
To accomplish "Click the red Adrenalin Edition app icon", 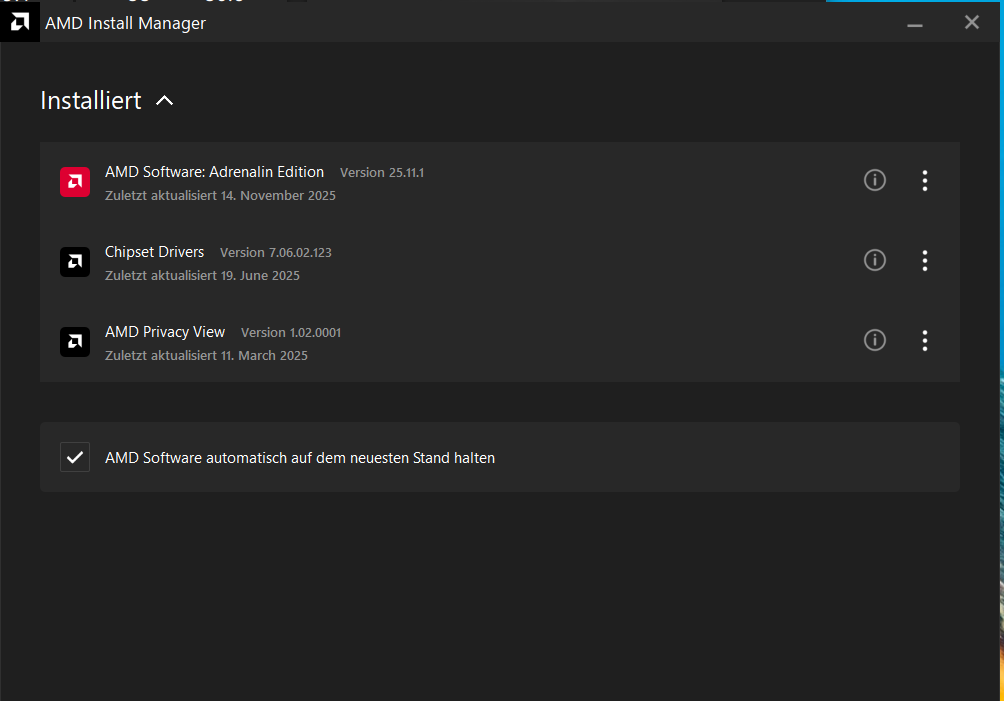I will 75,182.
